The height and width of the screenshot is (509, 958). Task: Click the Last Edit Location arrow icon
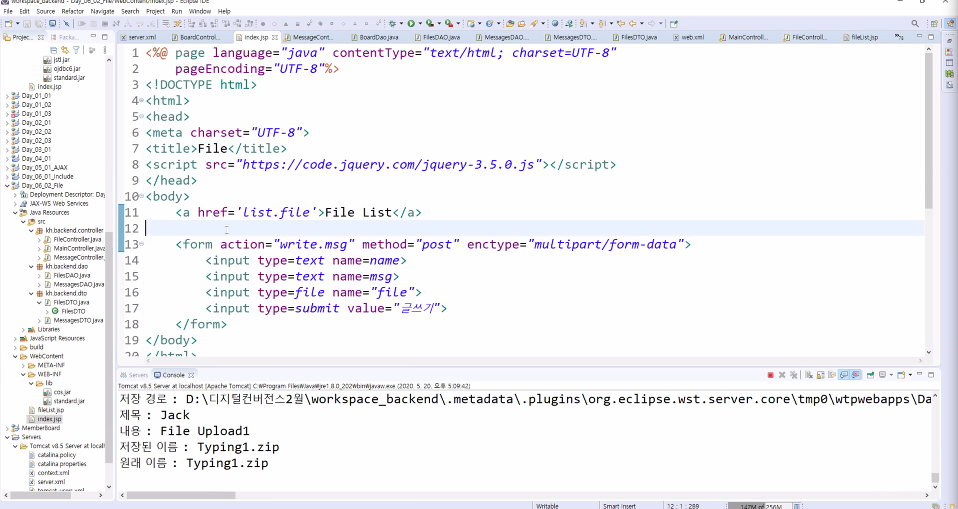(621, 24)
